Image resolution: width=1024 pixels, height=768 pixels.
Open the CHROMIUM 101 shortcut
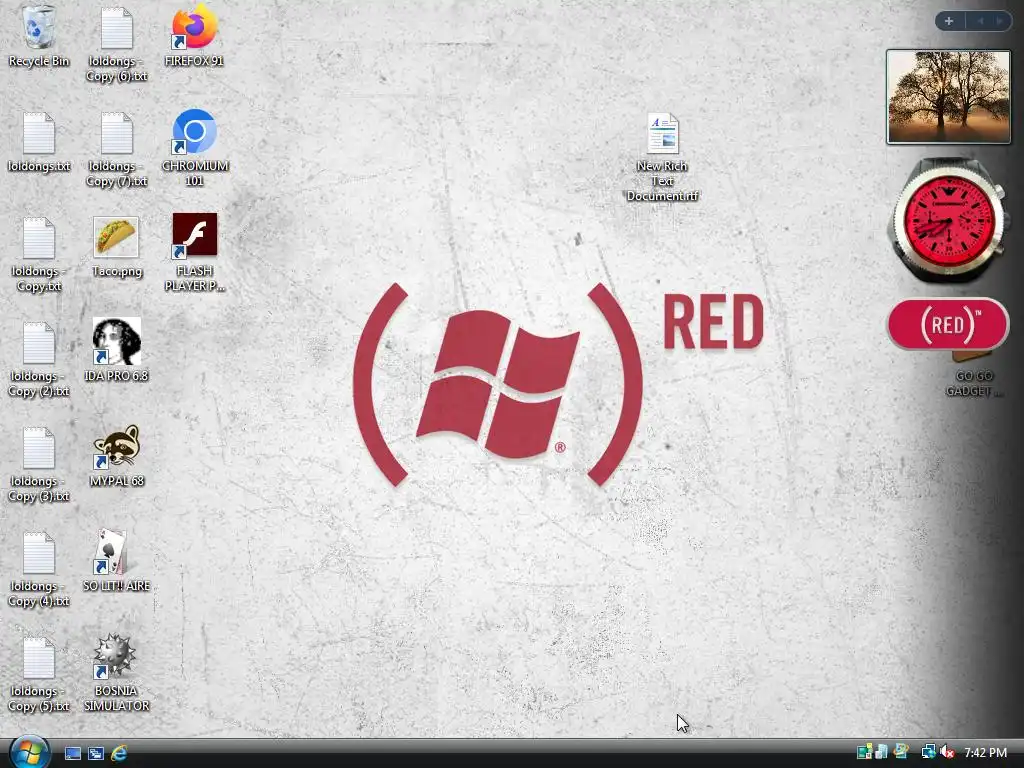click(x=195, y=148)
